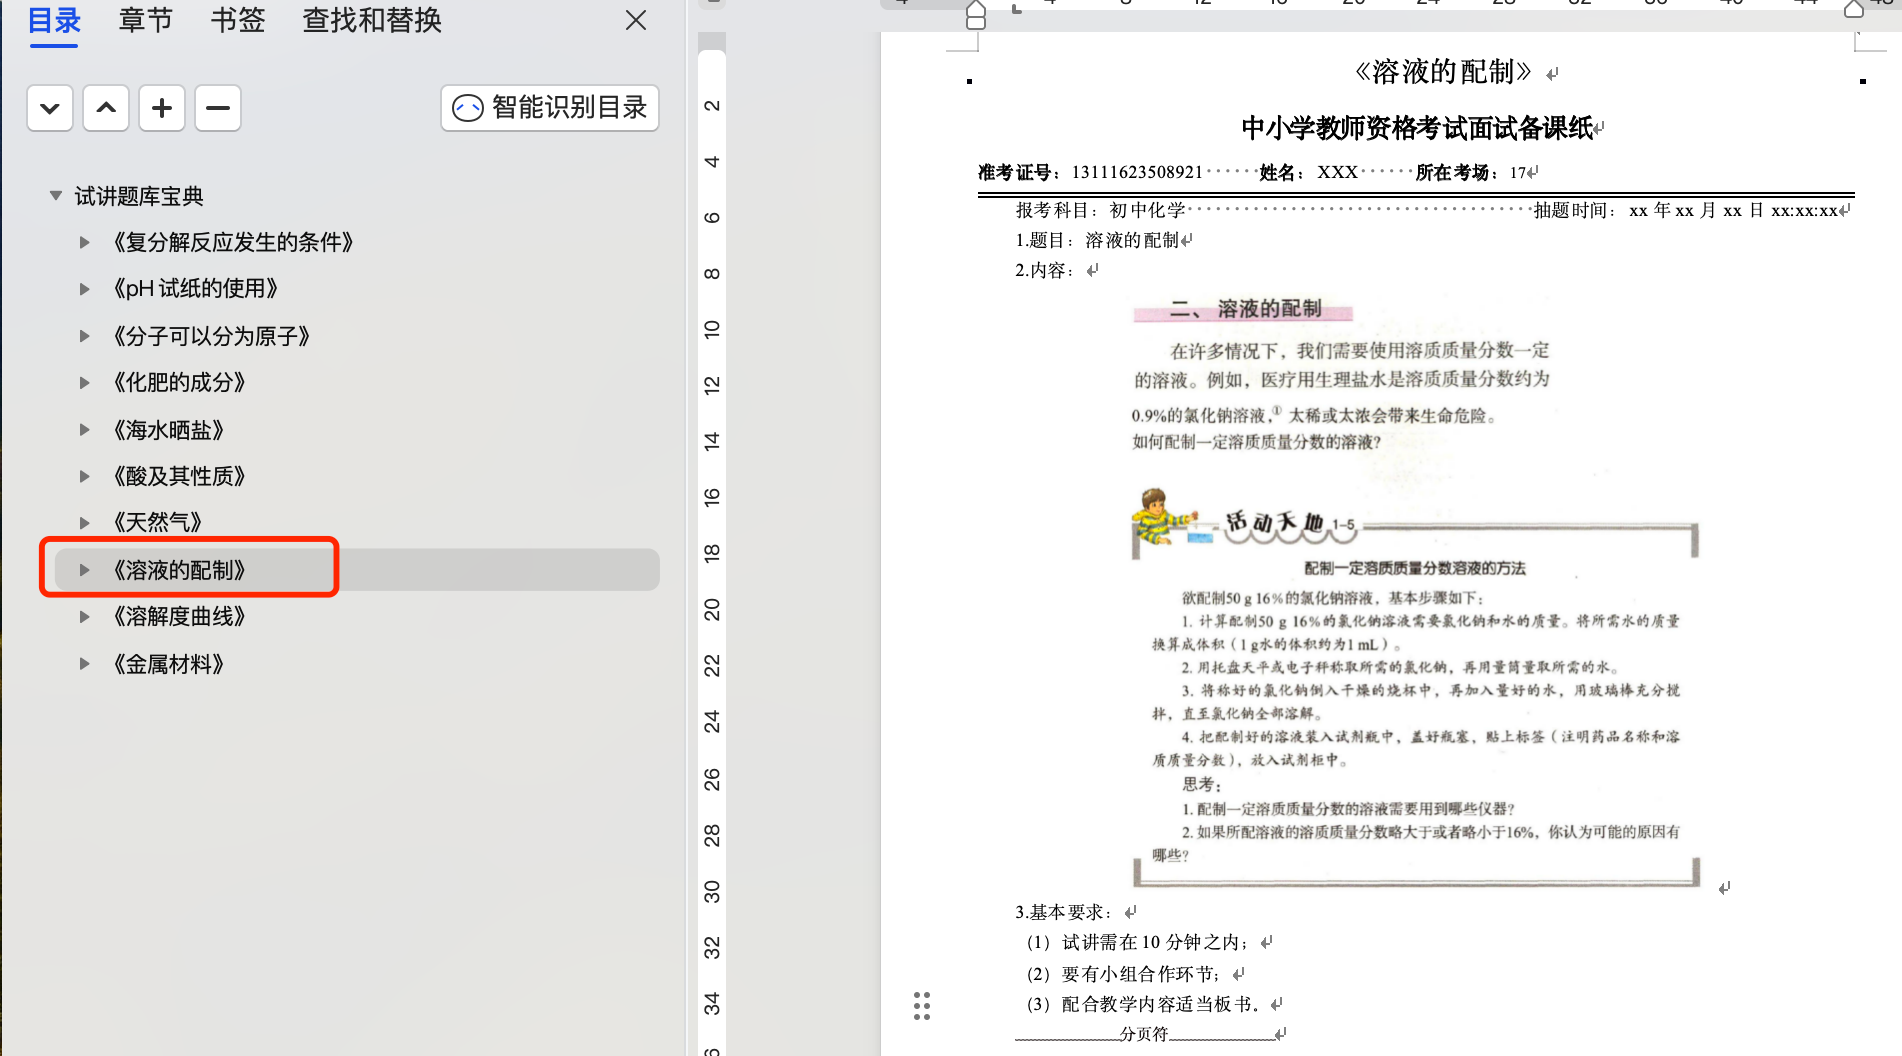
Task: Click the up-arrow promote heading button
Action: click(106, 108)
